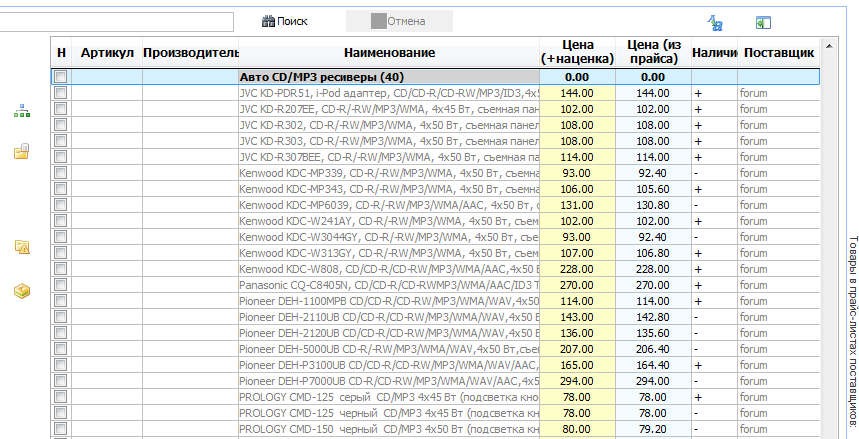Click the green arrow panel icon
Image resolution: width=859 pixels, height=439 pixels.
pos(763,22)
